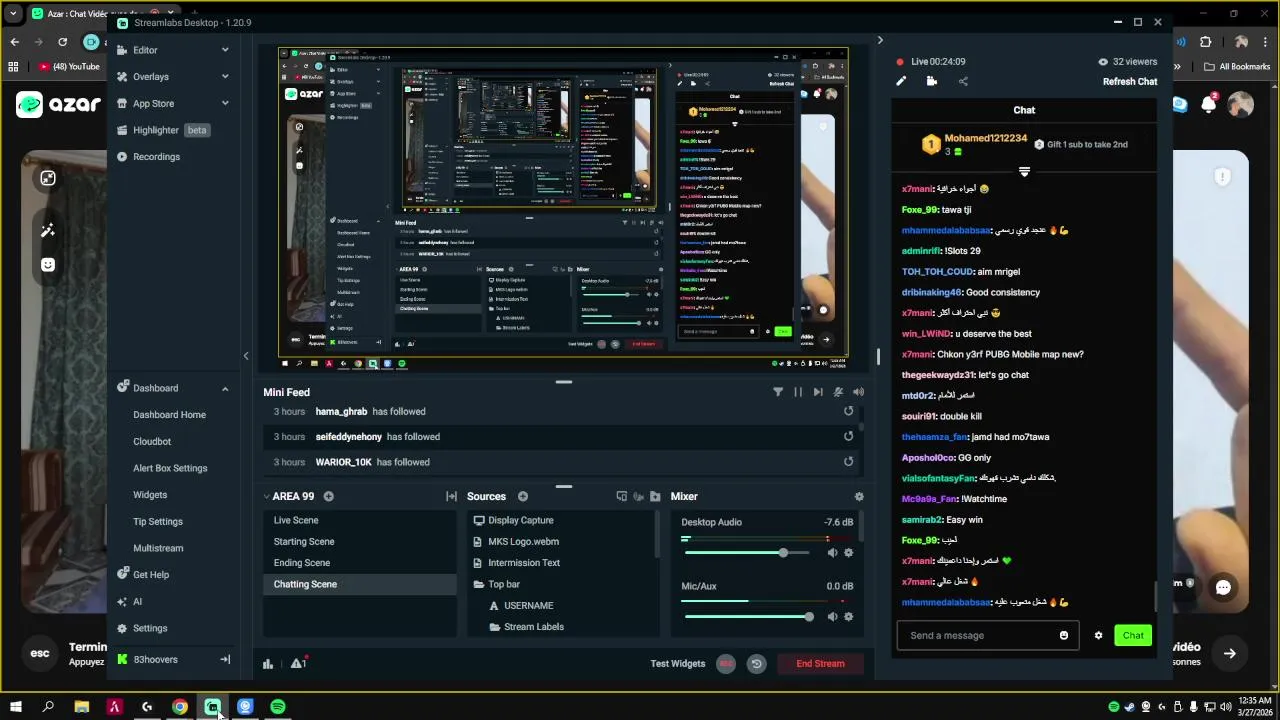Open Mixer settings gear
Viewport: 1280px width, 720px height.
859,496
